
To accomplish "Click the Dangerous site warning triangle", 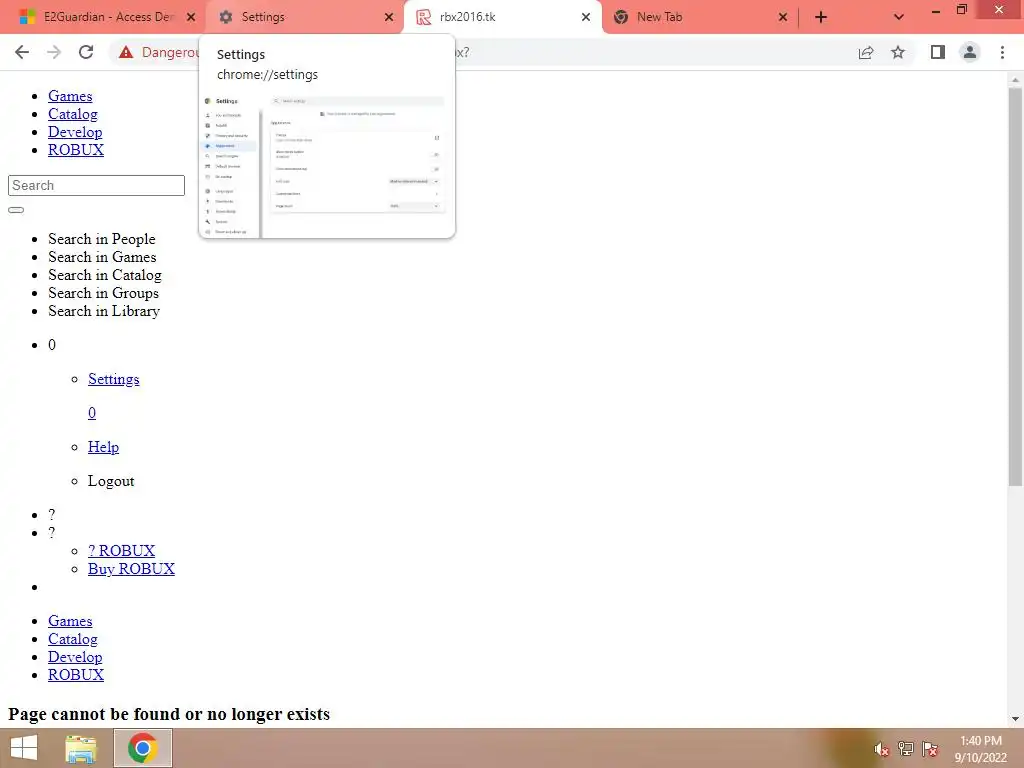I will pyautogui.click(x=126, y=52).
